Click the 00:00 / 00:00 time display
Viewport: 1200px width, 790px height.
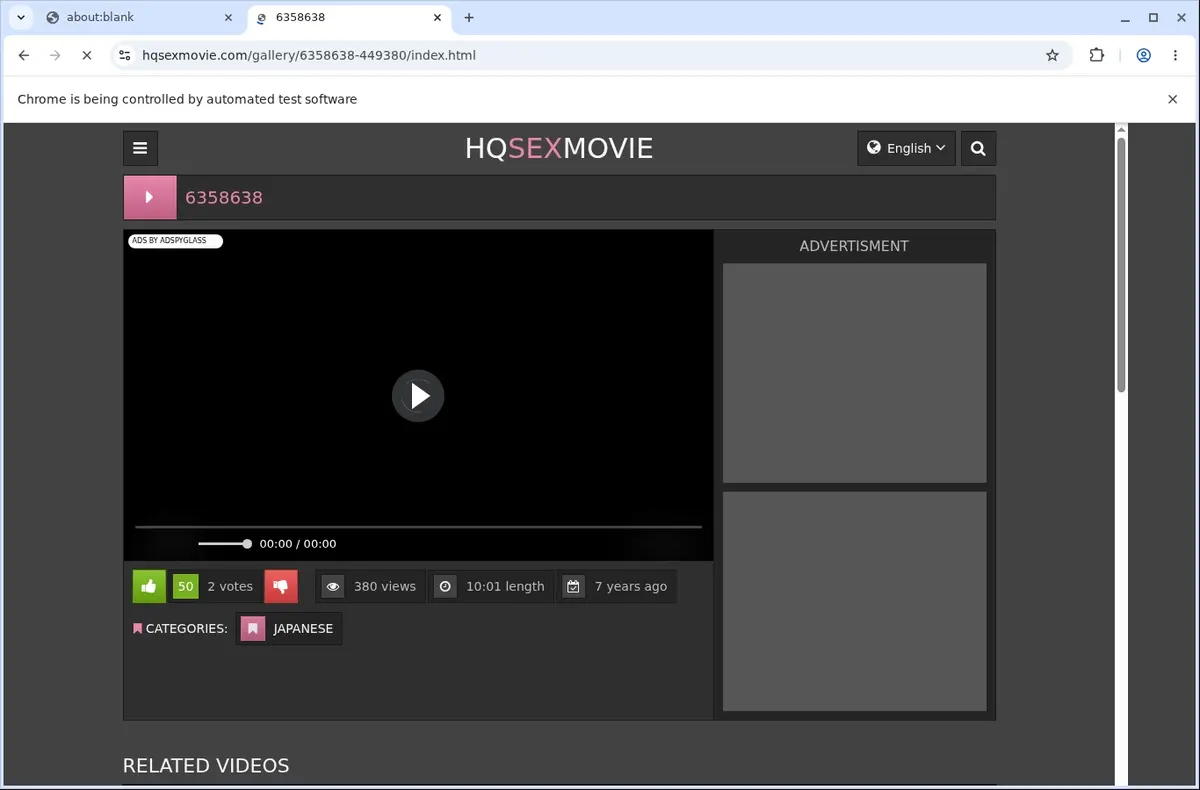click(x=298, y=544)
